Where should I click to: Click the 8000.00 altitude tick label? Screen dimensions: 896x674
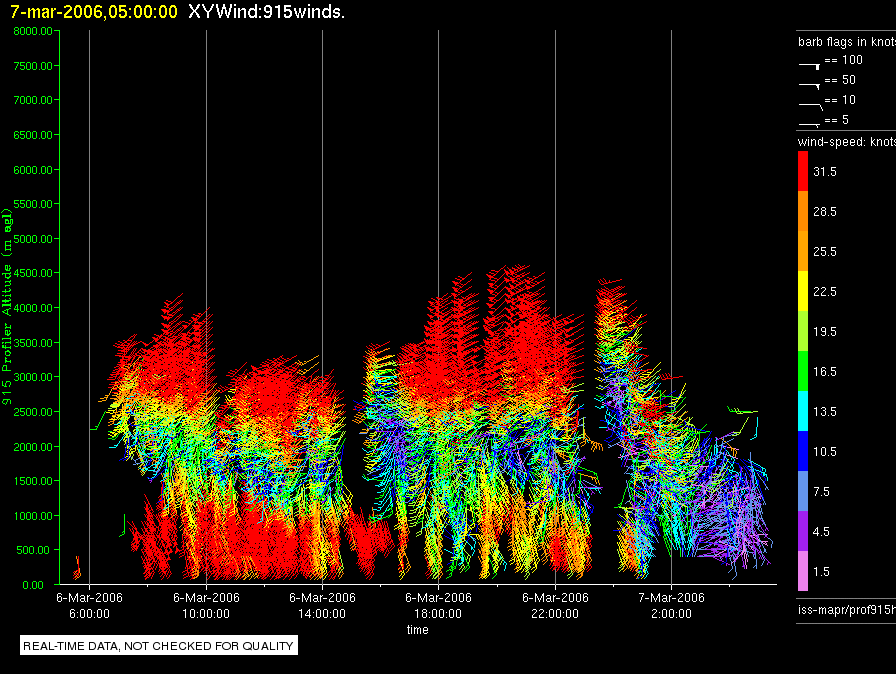point(33,31)
